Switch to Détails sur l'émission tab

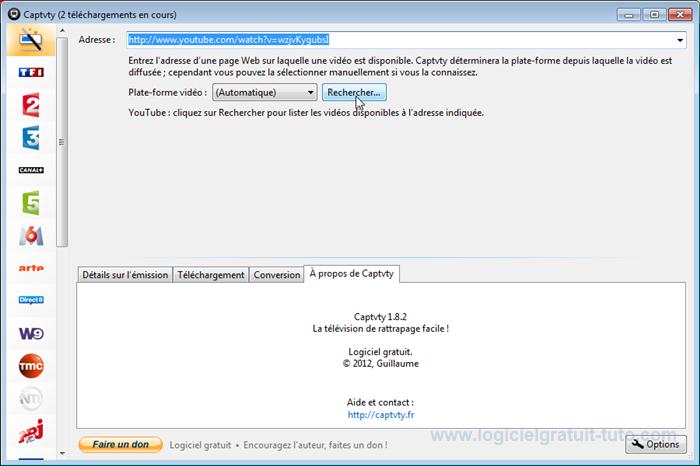[125, 275]
